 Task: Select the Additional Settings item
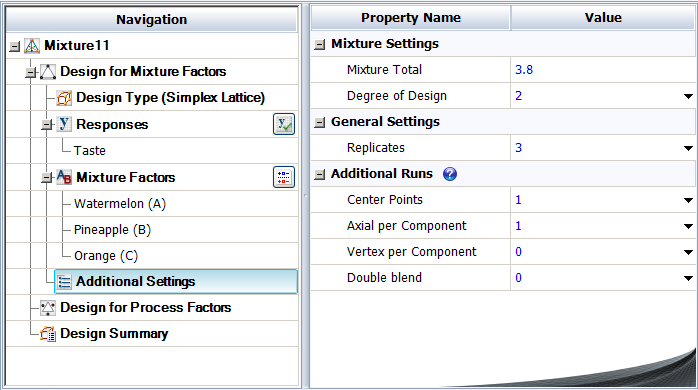pos(175,281)
